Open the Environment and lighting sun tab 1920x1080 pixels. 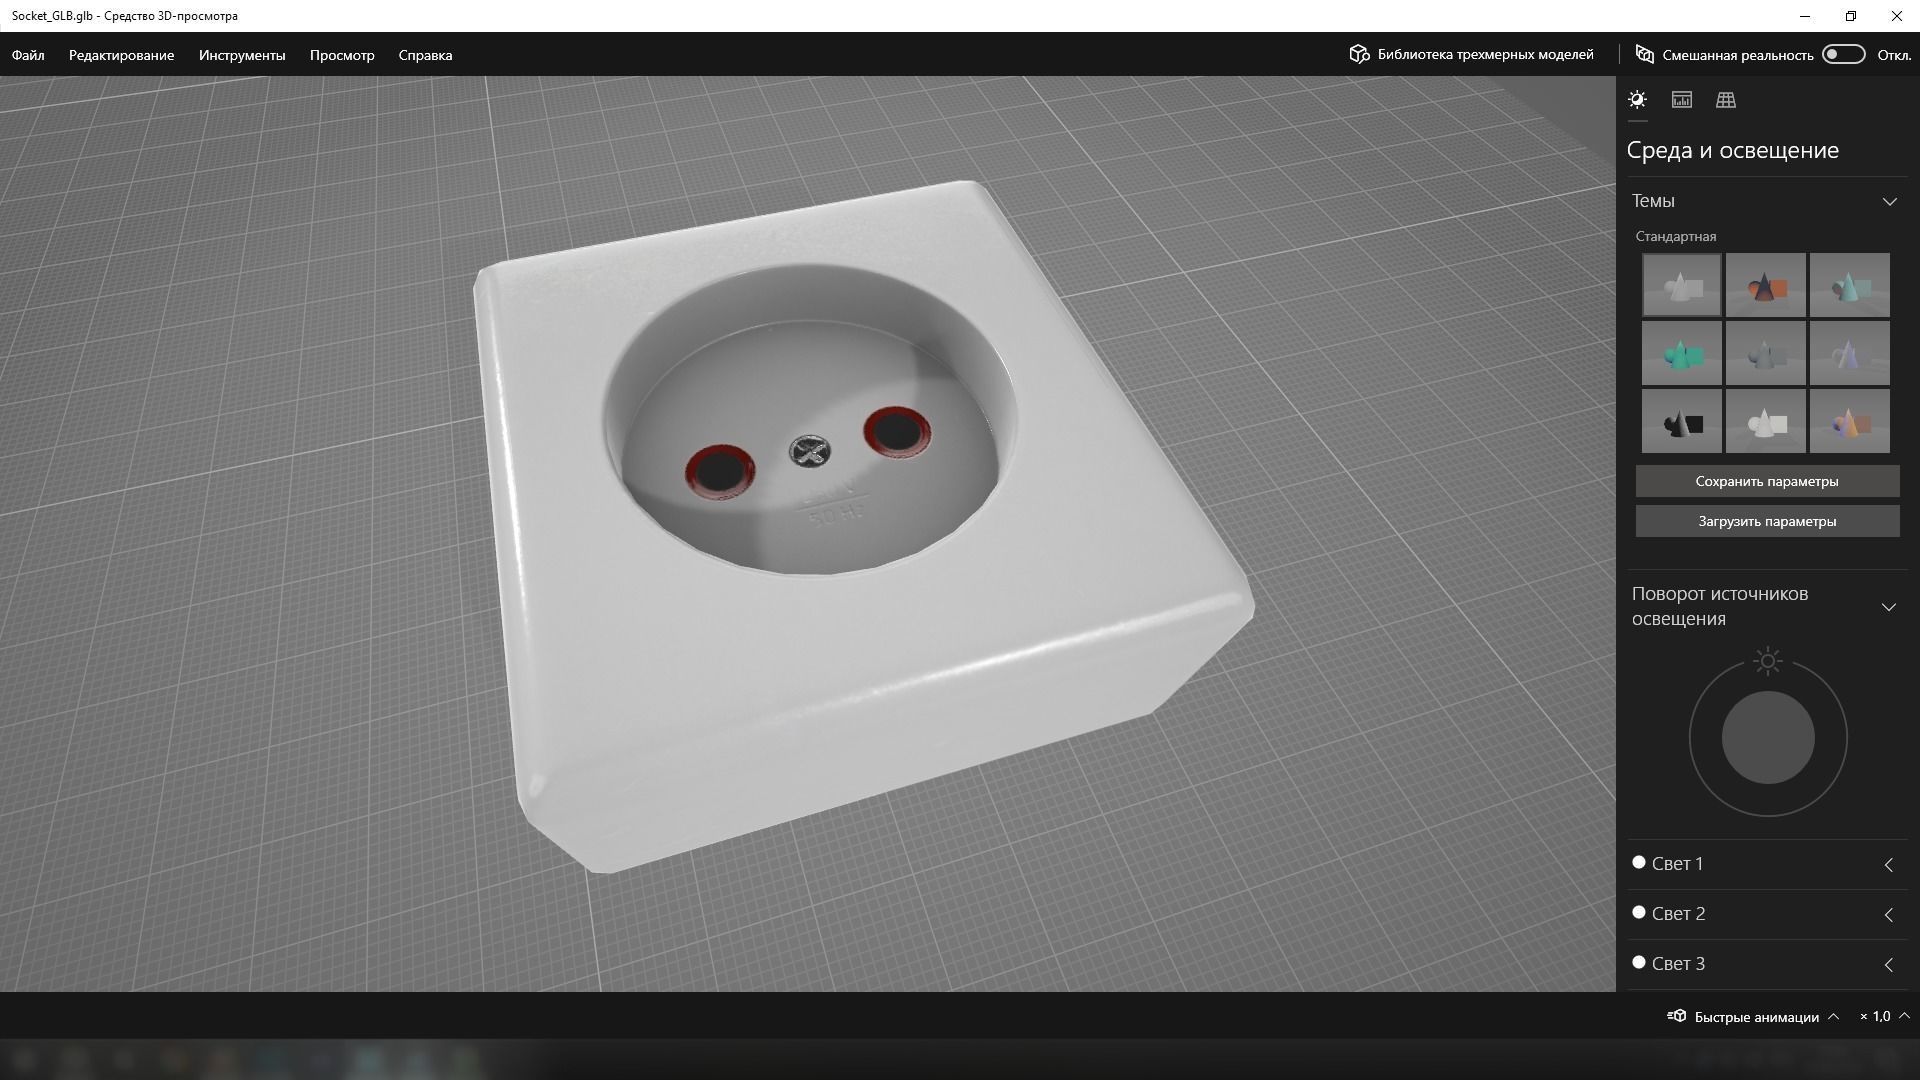click(1637, 100)
